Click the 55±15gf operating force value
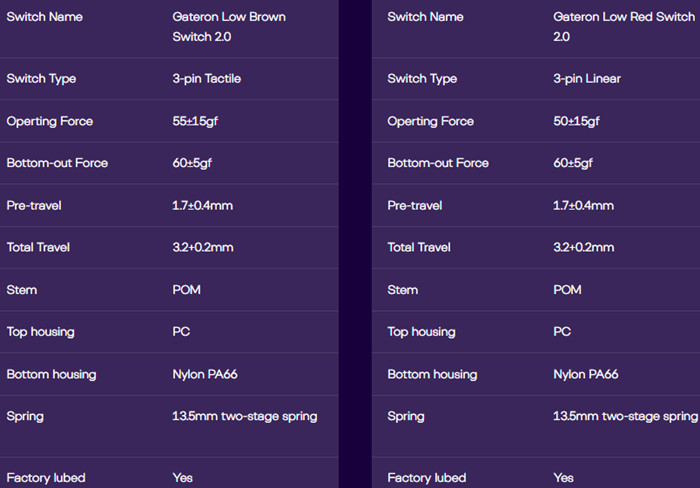Viewport: 700px width, 488px height. [195, 121]
